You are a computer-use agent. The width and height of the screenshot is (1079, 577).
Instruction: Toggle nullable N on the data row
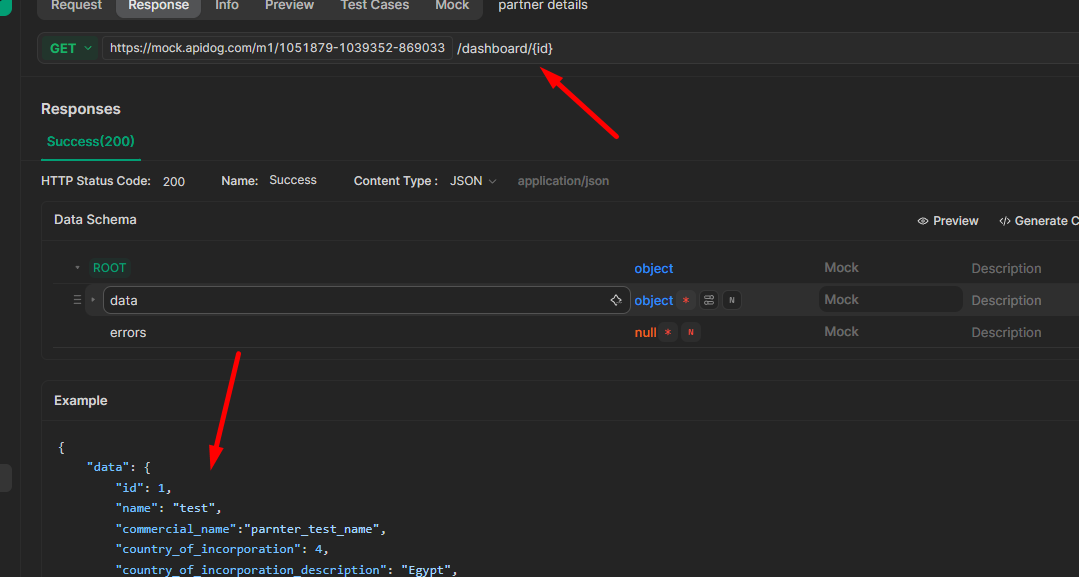click(731, 300)
